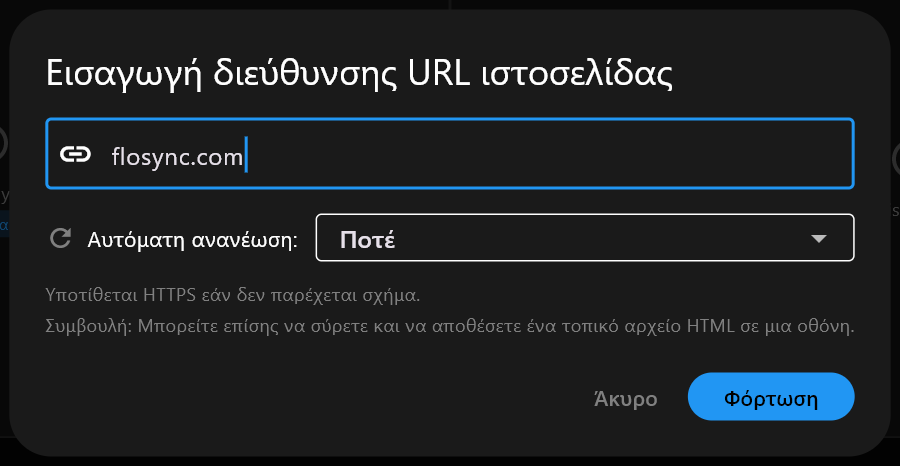
Task: Click the arrow of the Ποτέ combo box
Action: [x=818, y=238]
